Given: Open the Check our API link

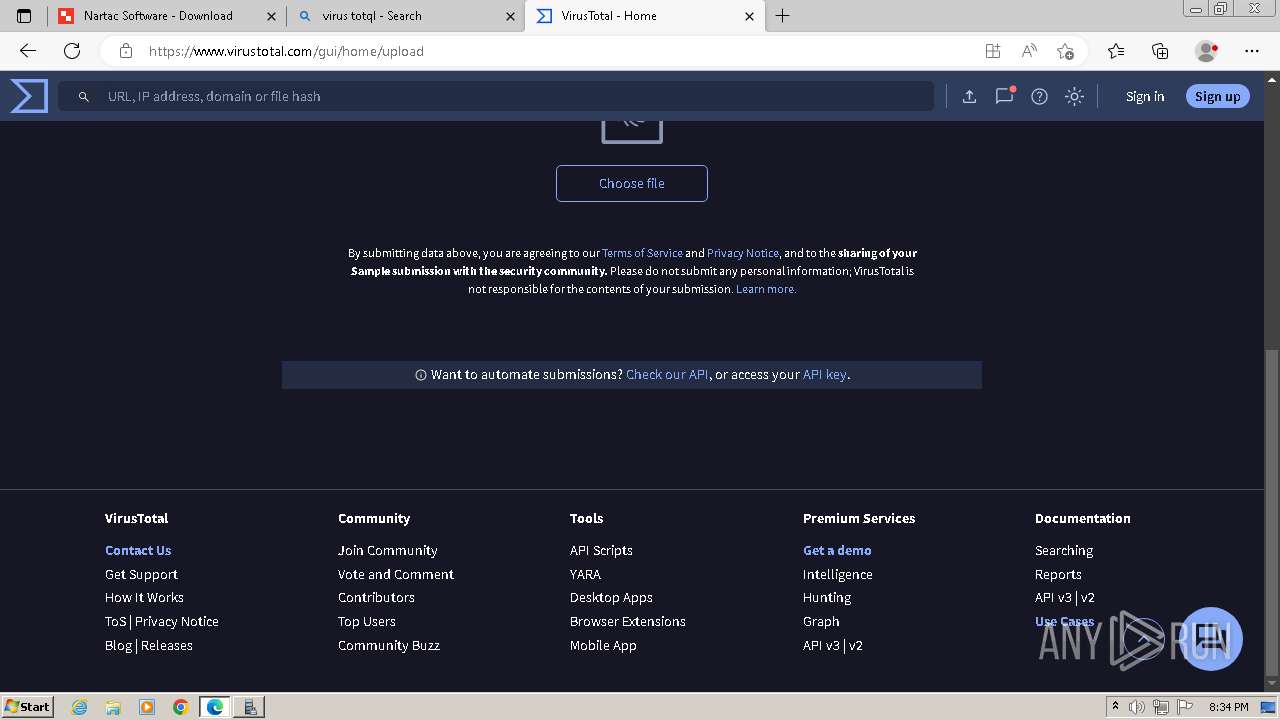Looking at the screenshot, I should 667,374.
